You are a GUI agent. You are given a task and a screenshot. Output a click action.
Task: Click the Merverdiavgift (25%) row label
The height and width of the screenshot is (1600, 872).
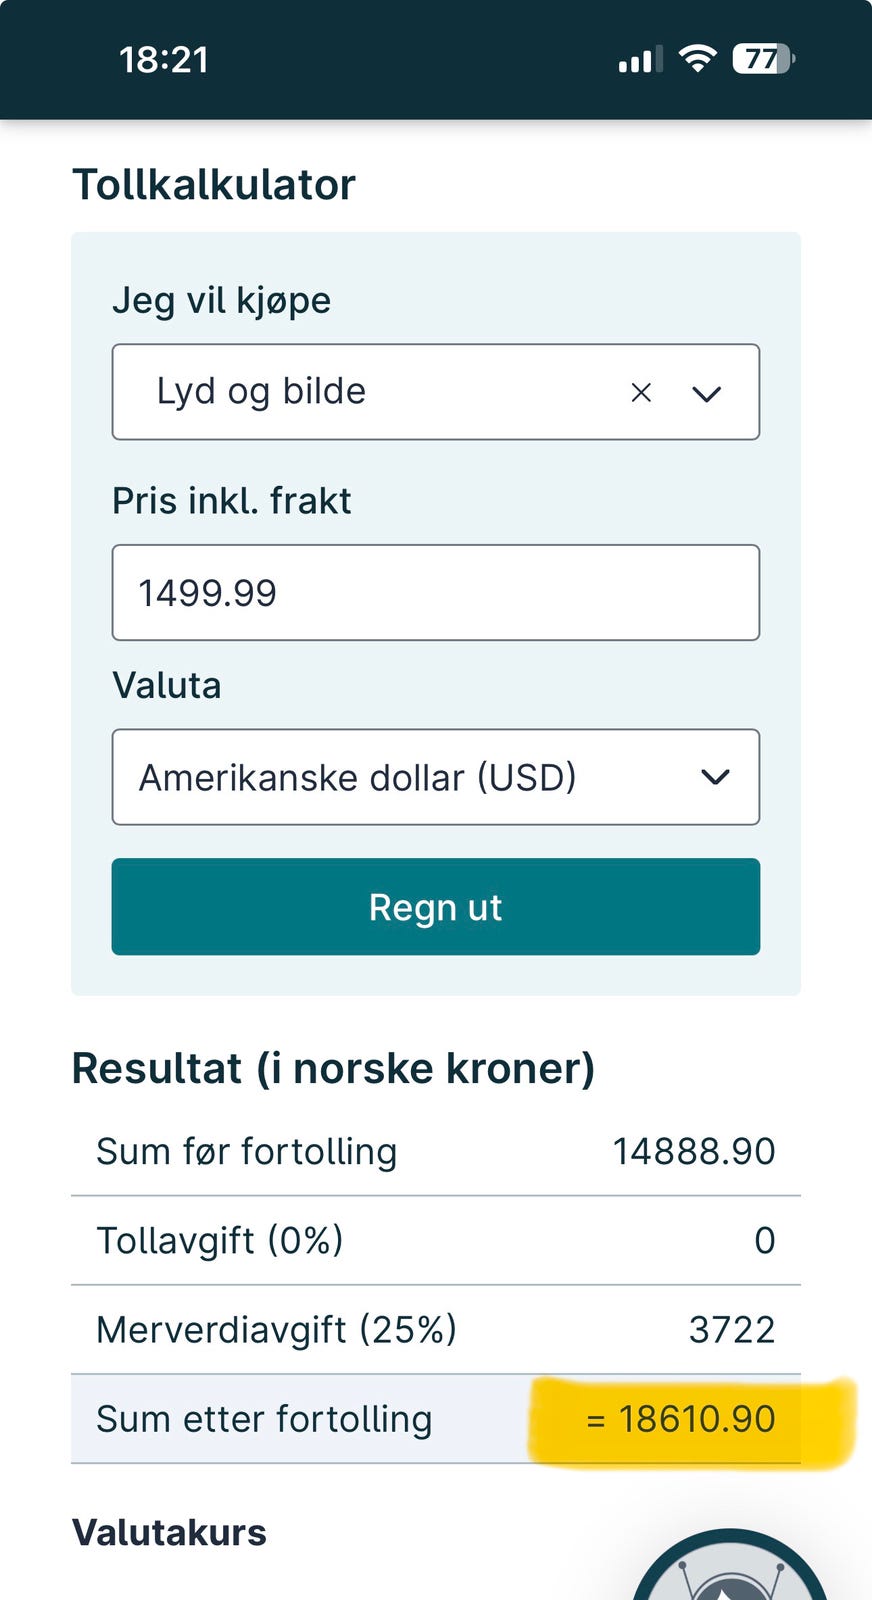pos(277,1330)
